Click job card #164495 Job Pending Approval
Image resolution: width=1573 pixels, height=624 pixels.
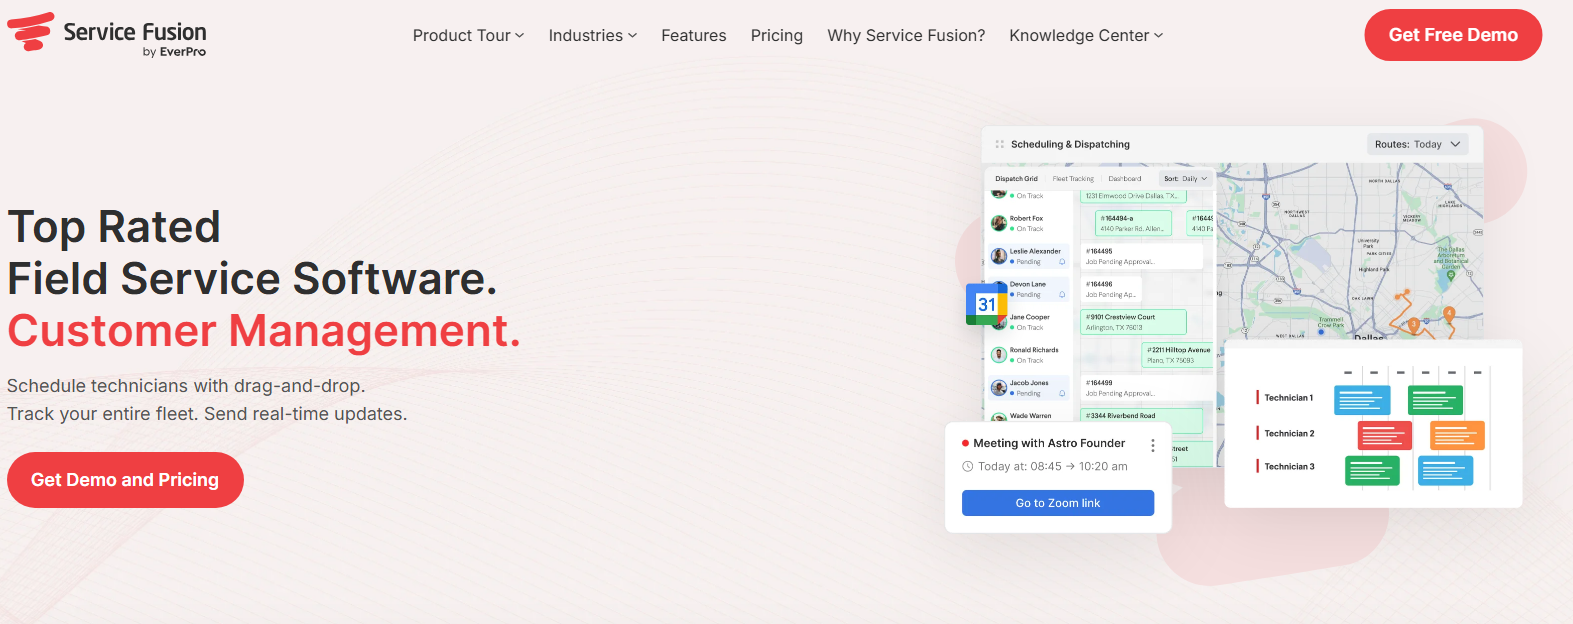[1141, 256]
